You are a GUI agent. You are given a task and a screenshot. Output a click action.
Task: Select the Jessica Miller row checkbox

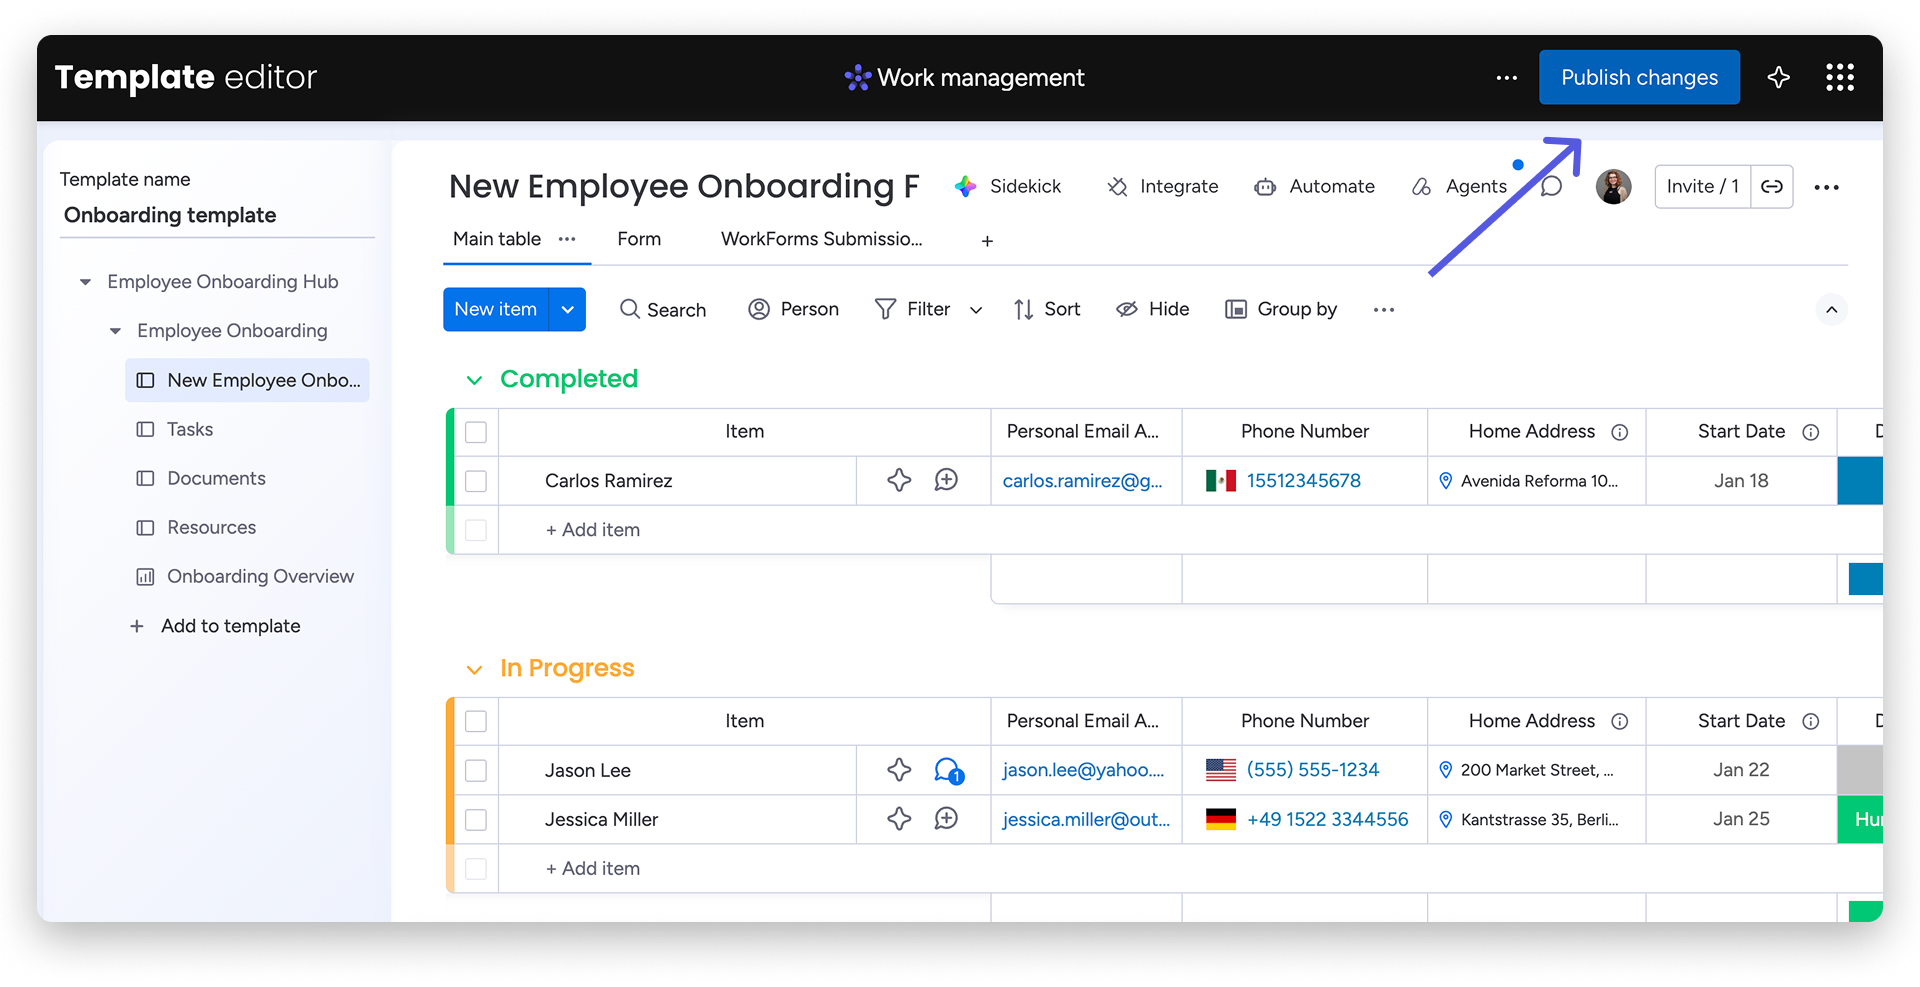pyautogui.click(x=476, y=820)
